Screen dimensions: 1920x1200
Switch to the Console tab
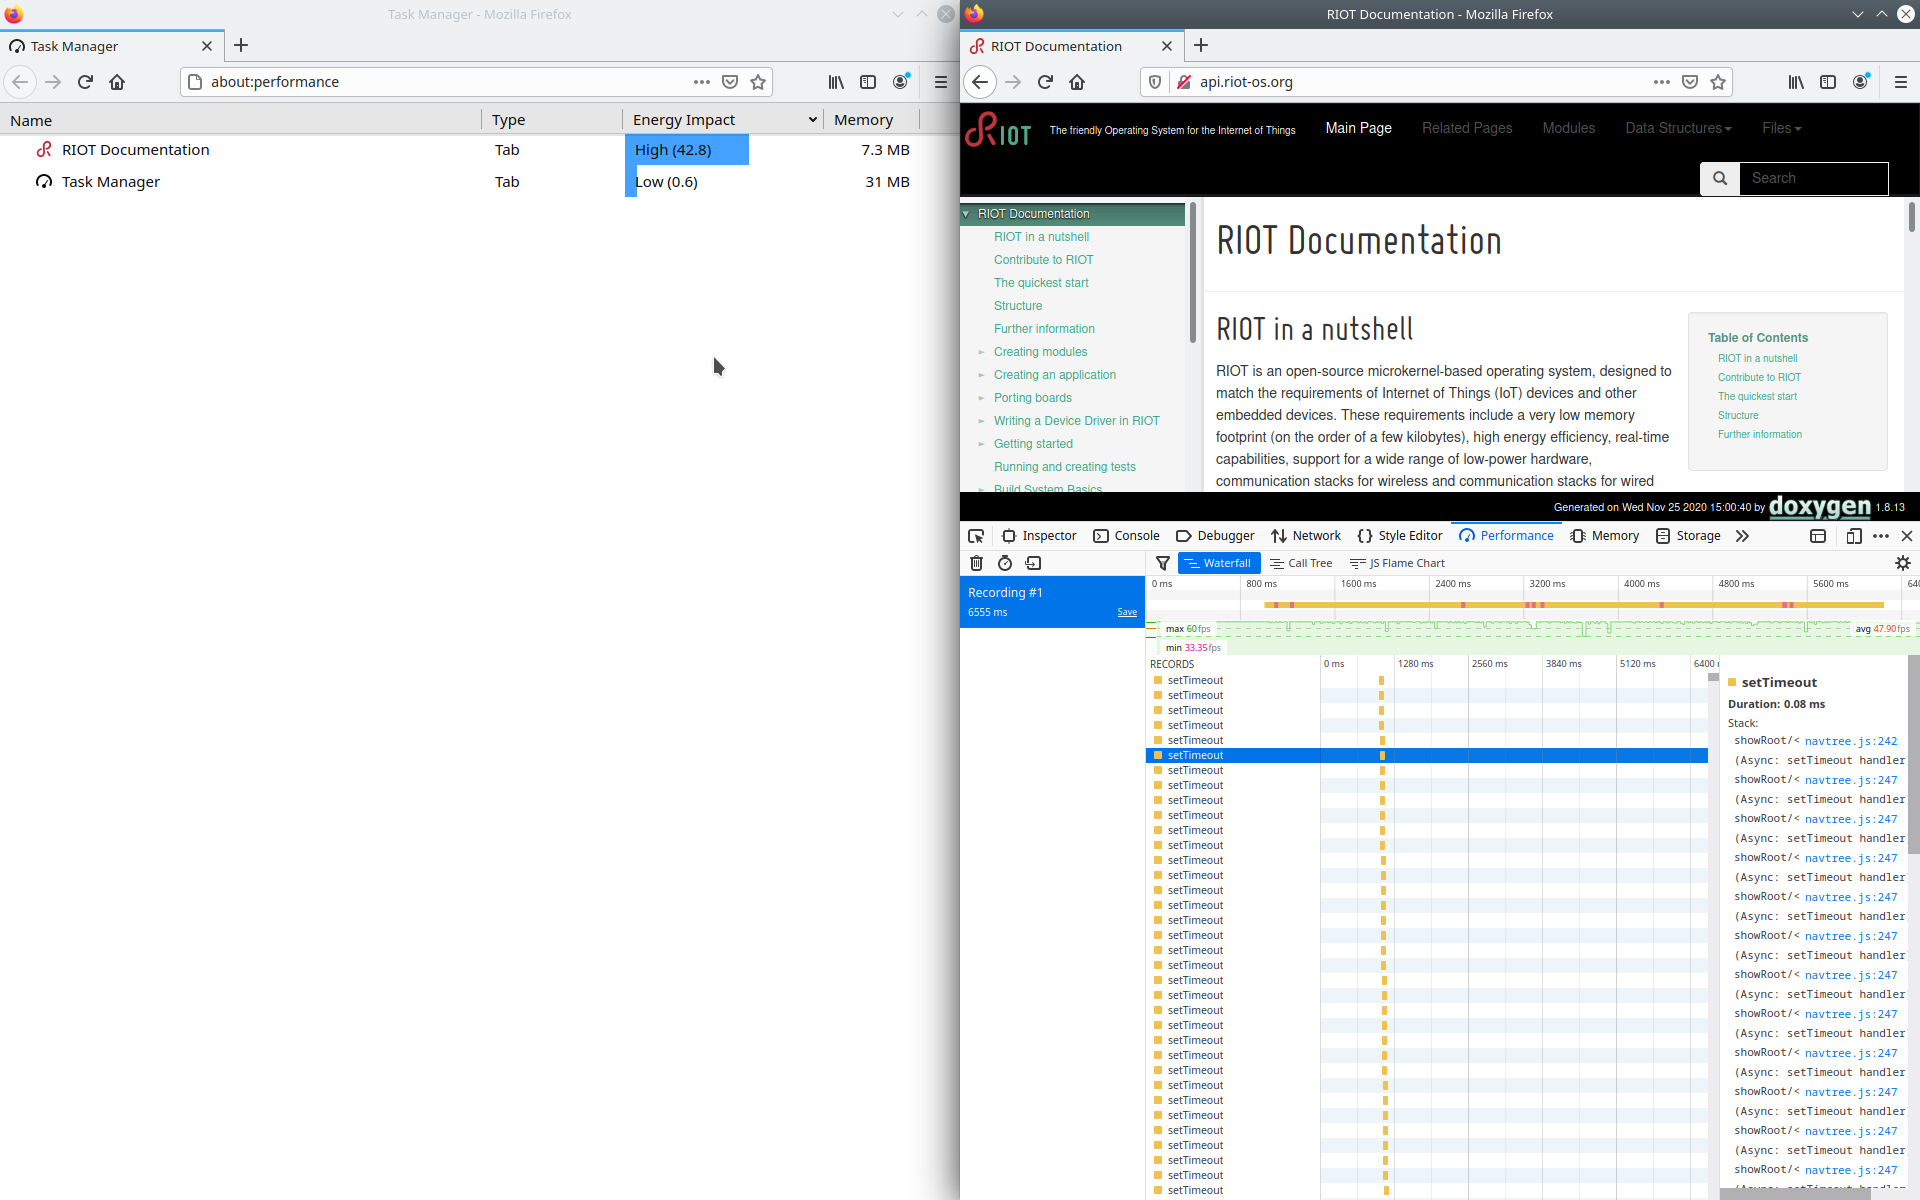1126,536
